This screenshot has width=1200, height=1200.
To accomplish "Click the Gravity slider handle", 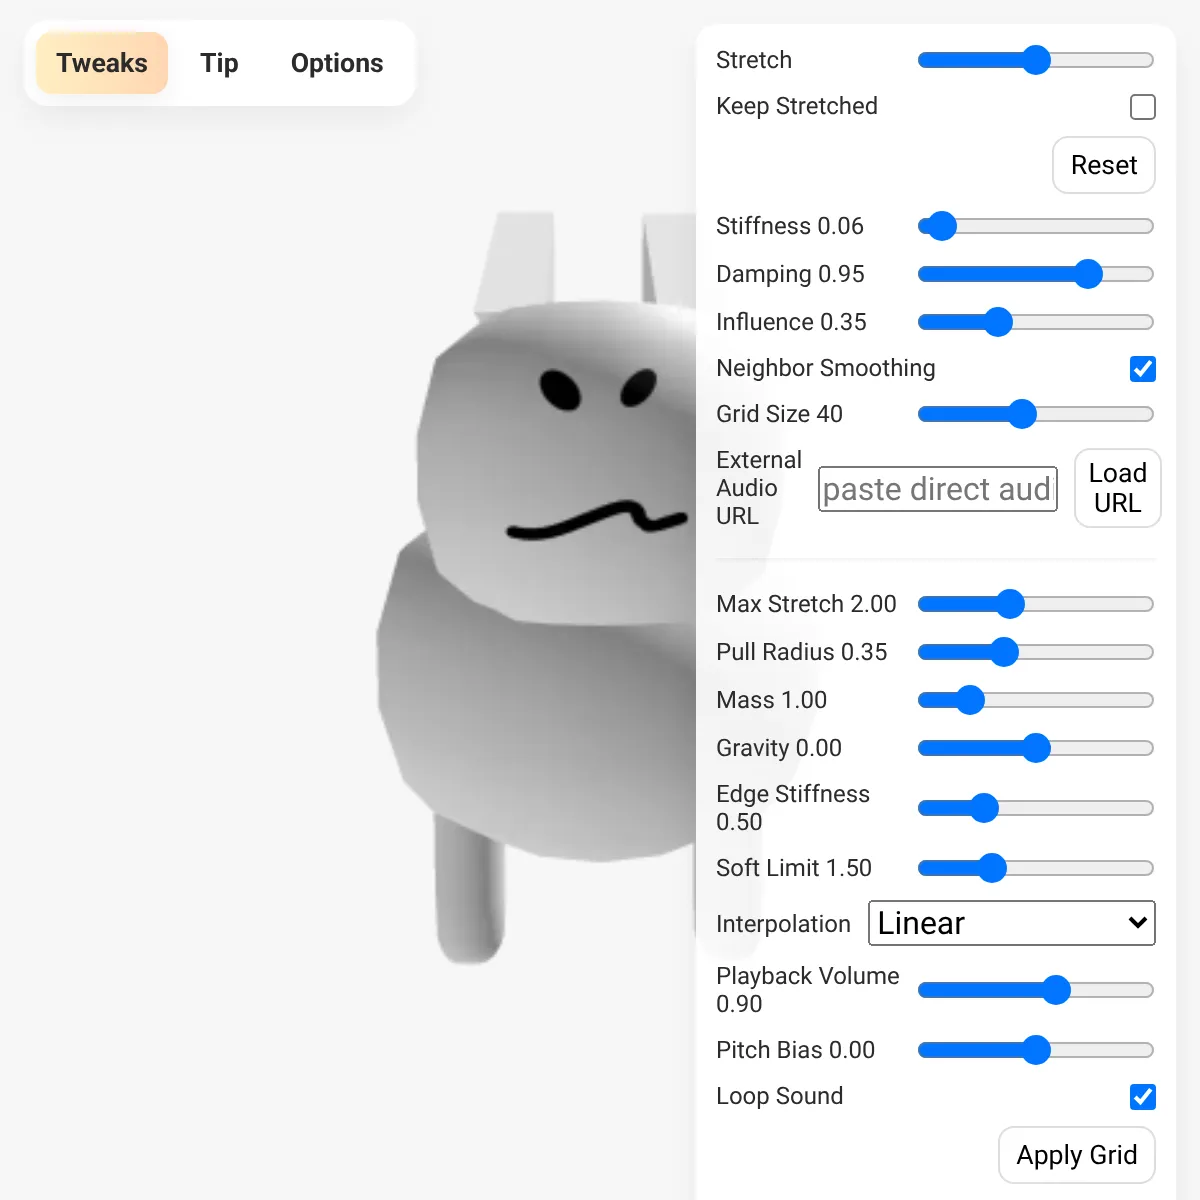I will tap(1037, 748).
